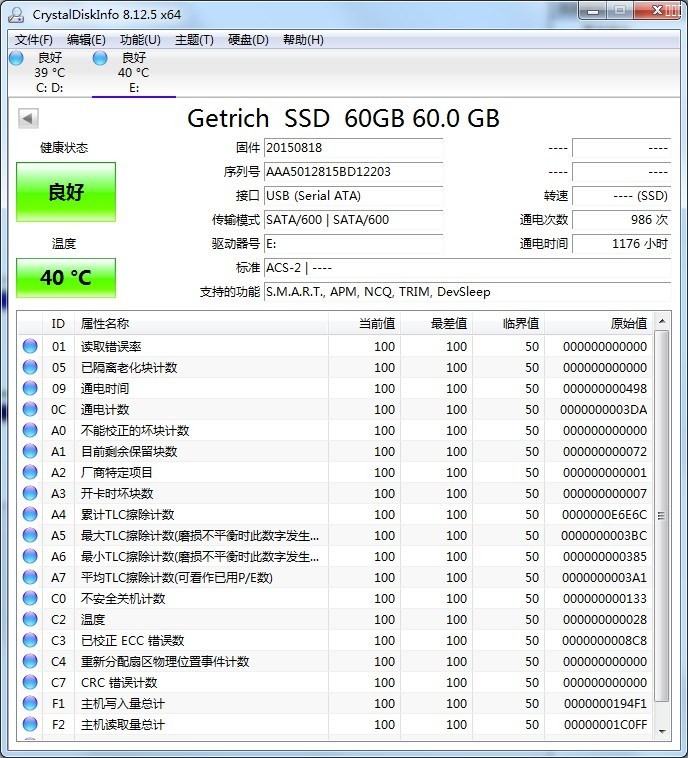Click the status icon for A4 累计TLC擦除计数
The width and height of the screenshot is (688, 758).
pyautogui.click(x=30, y=514)
